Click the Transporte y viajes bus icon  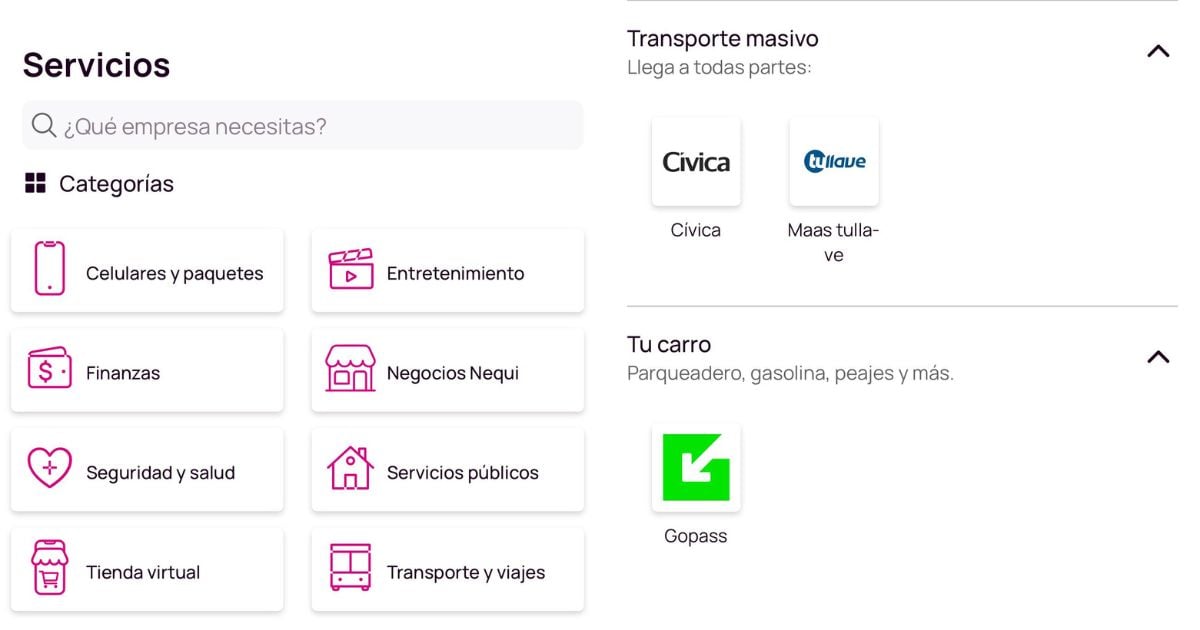[x=351, y=568]
